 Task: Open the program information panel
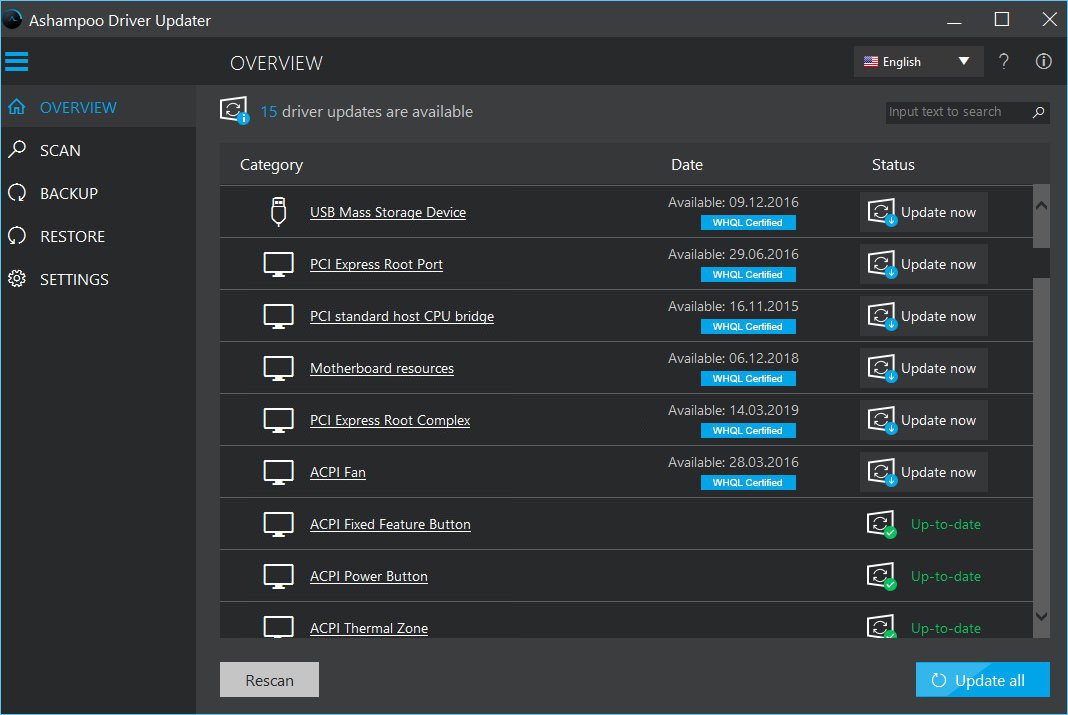pyautogui.click(x=1043, y=61)
